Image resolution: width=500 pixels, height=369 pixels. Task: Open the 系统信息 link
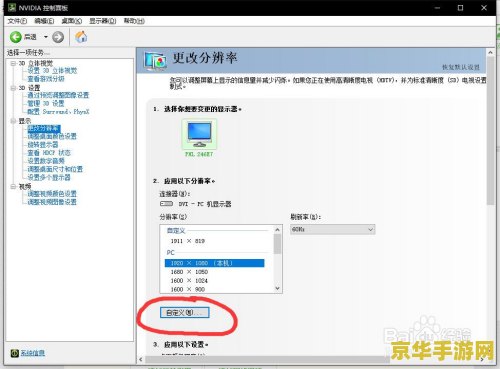[x=33, y=353]
